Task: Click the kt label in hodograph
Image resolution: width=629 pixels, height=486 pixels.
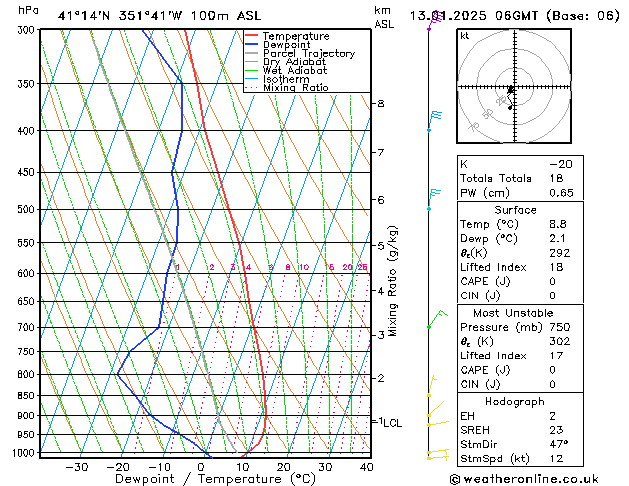Action: click(465, 36)
